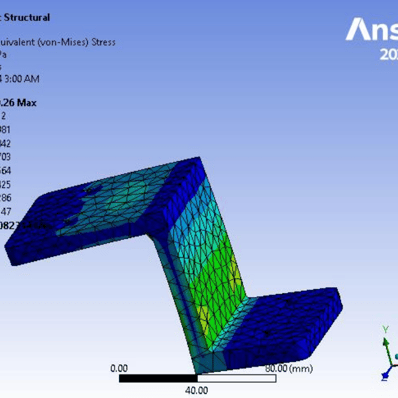Click the Ansys logo in the corner
The width and height of the screenshot is (398, 398).
[372, 29]
